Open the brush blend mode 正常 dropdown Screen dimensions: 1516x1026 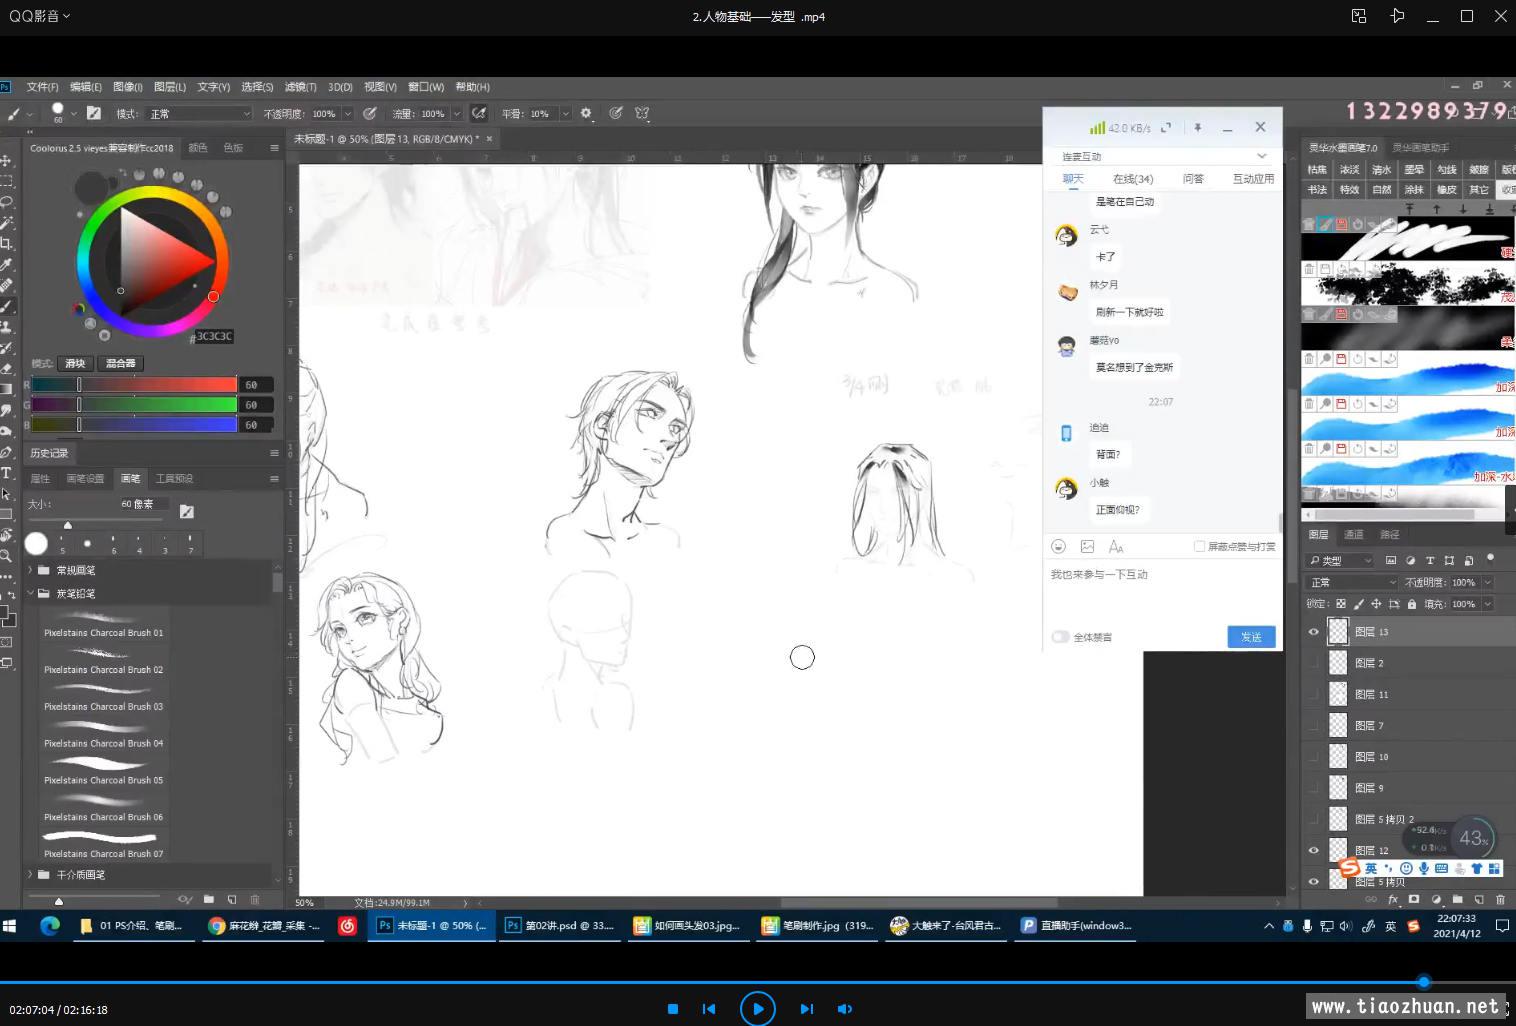point(200,114)
